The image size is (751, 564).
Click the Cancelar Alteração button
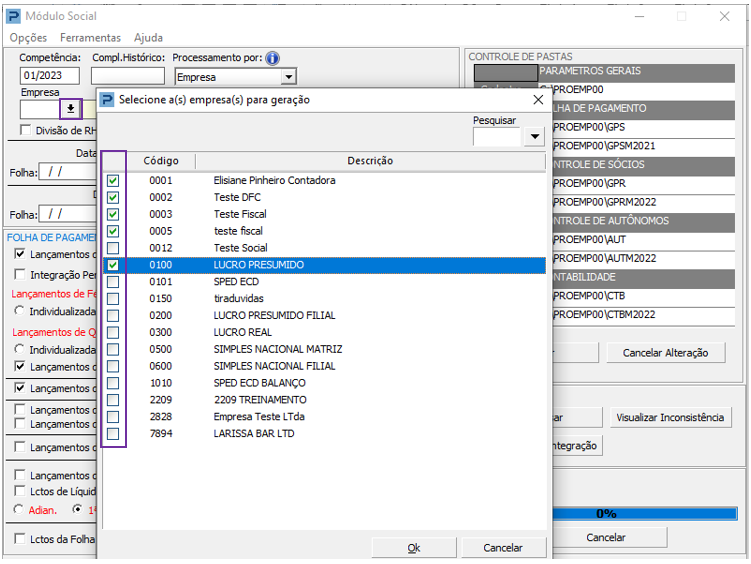click(x=665, y=353)
